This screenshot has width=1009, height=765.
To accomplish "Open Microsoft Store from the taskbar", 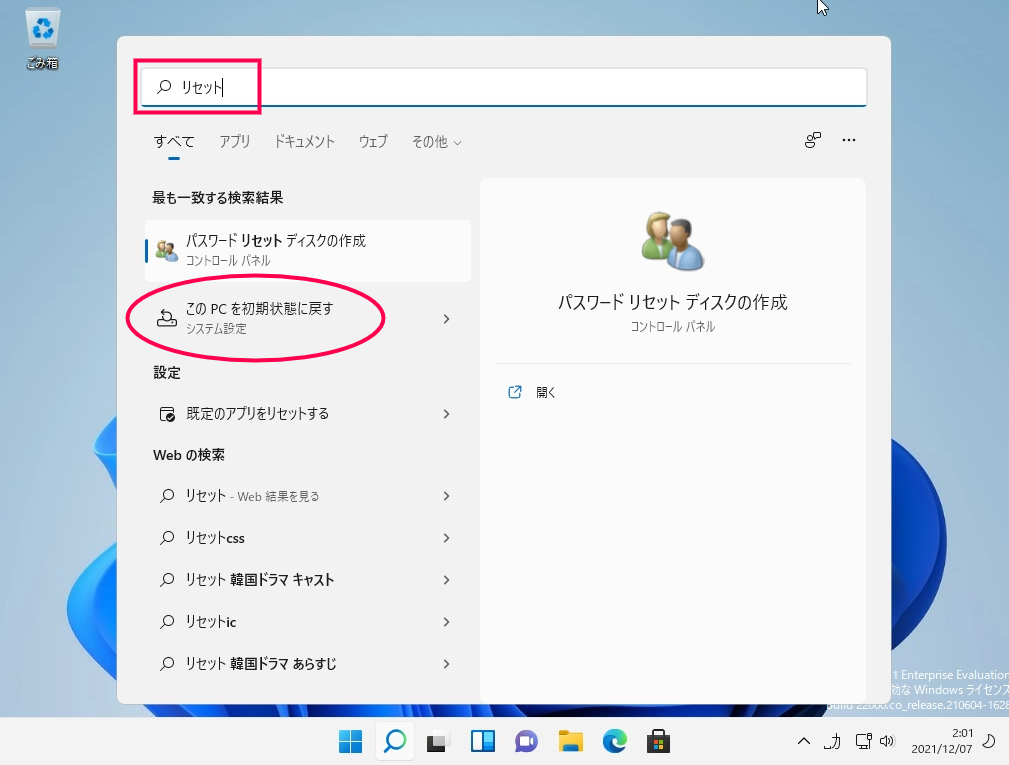I will (658, 741).
